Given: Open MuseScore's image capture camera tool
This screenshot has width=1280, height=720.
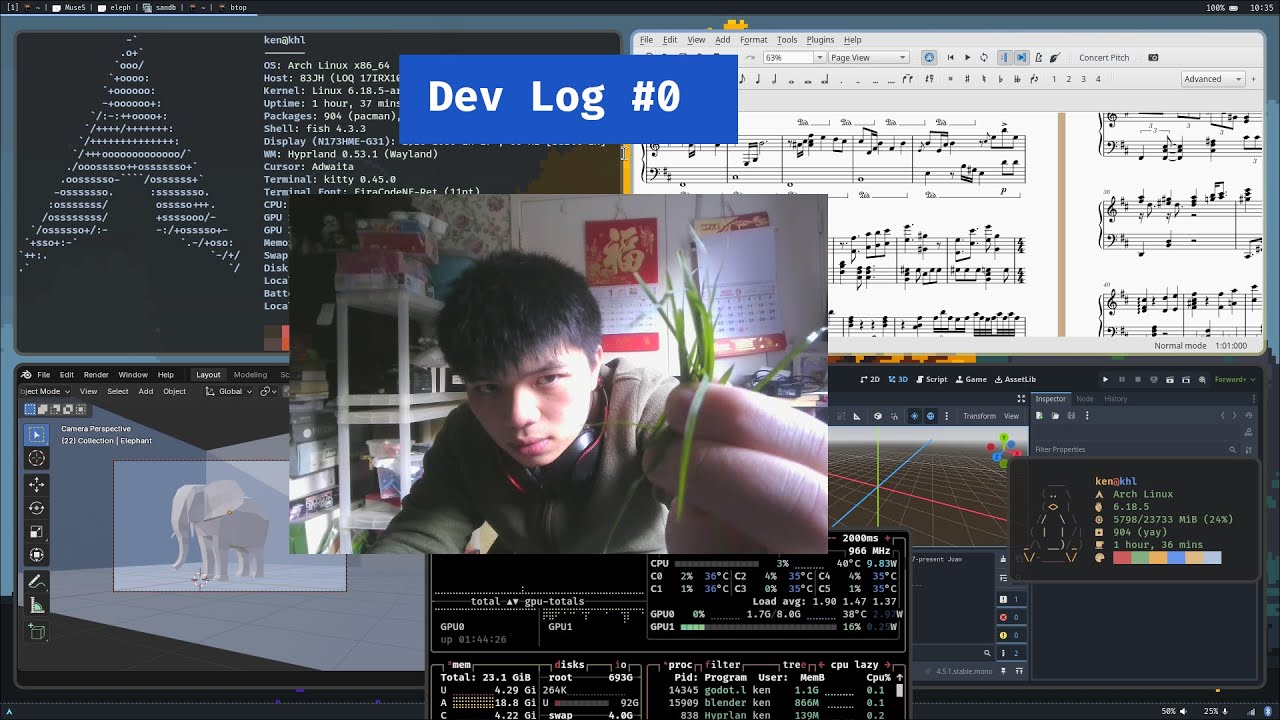Looking at the screenshot, I should point(1153,57).
